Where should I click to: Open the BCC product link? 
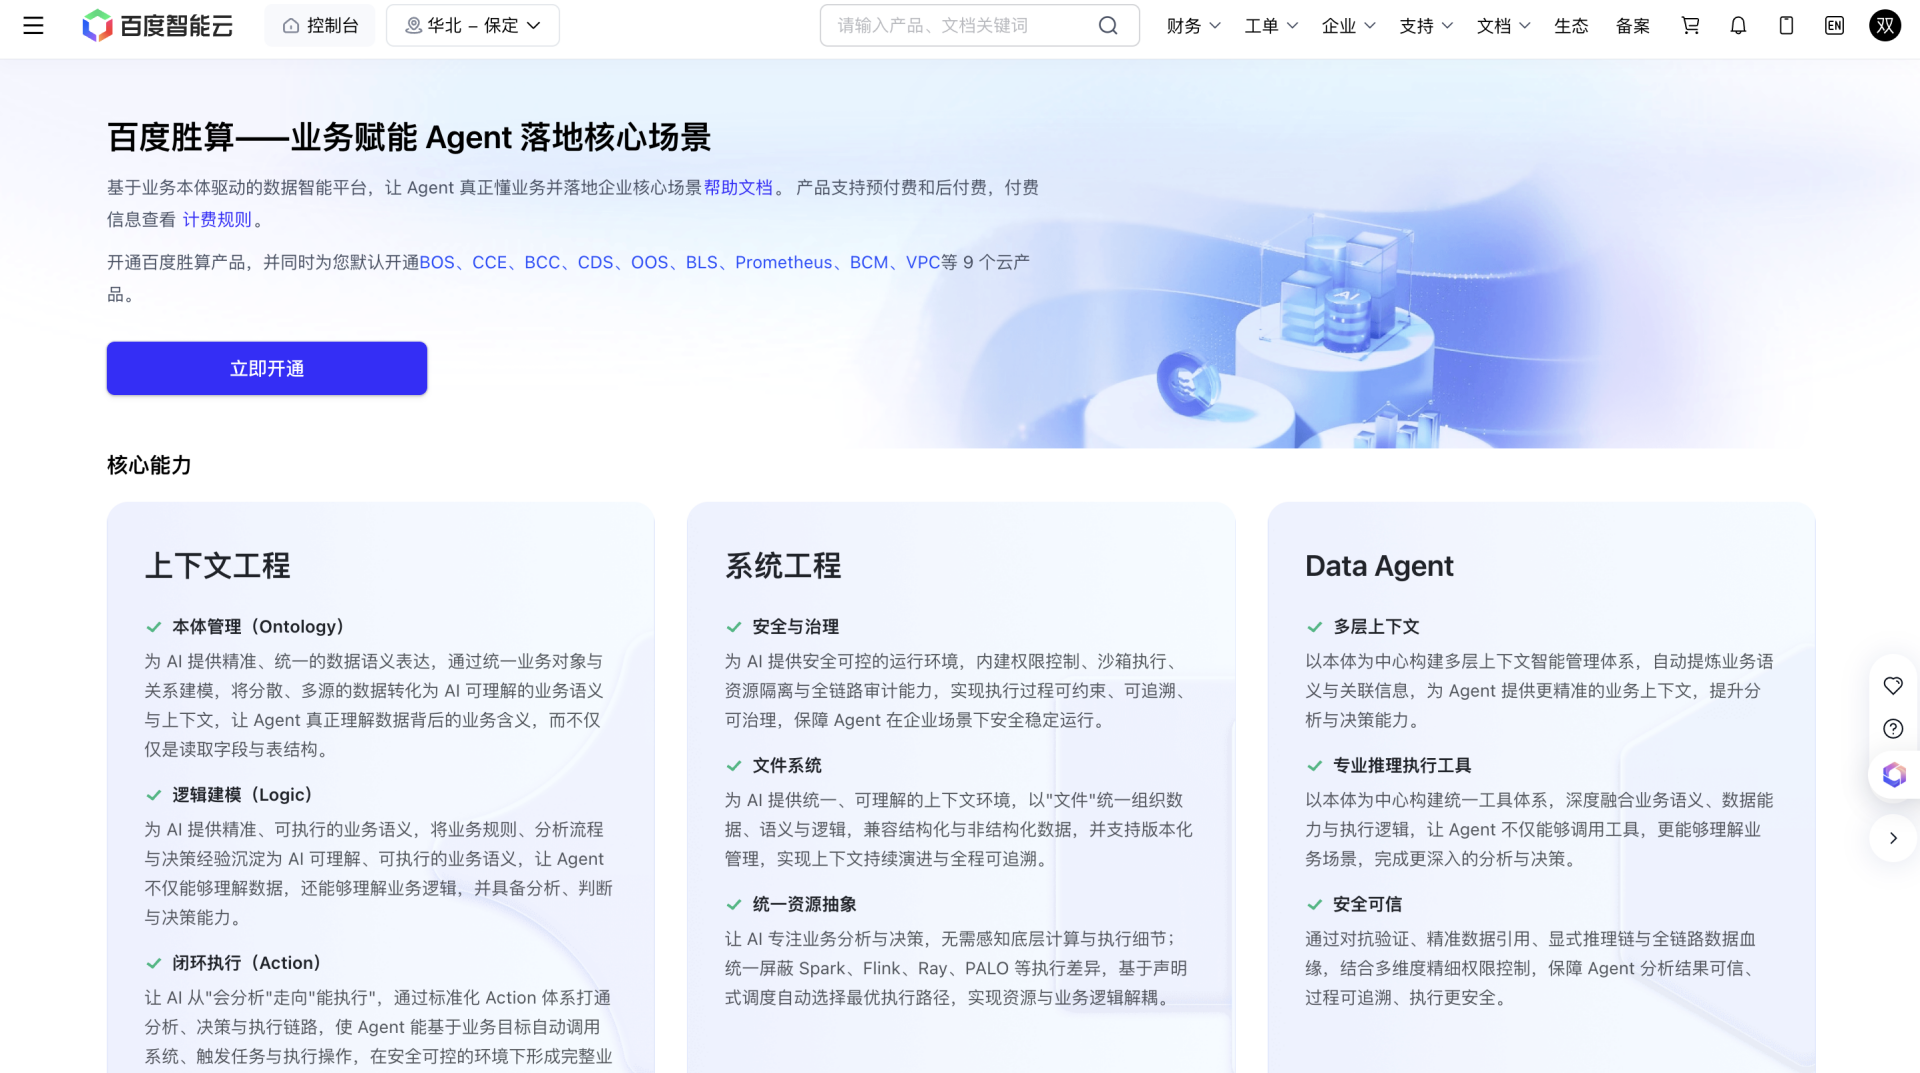pos(542,262)
